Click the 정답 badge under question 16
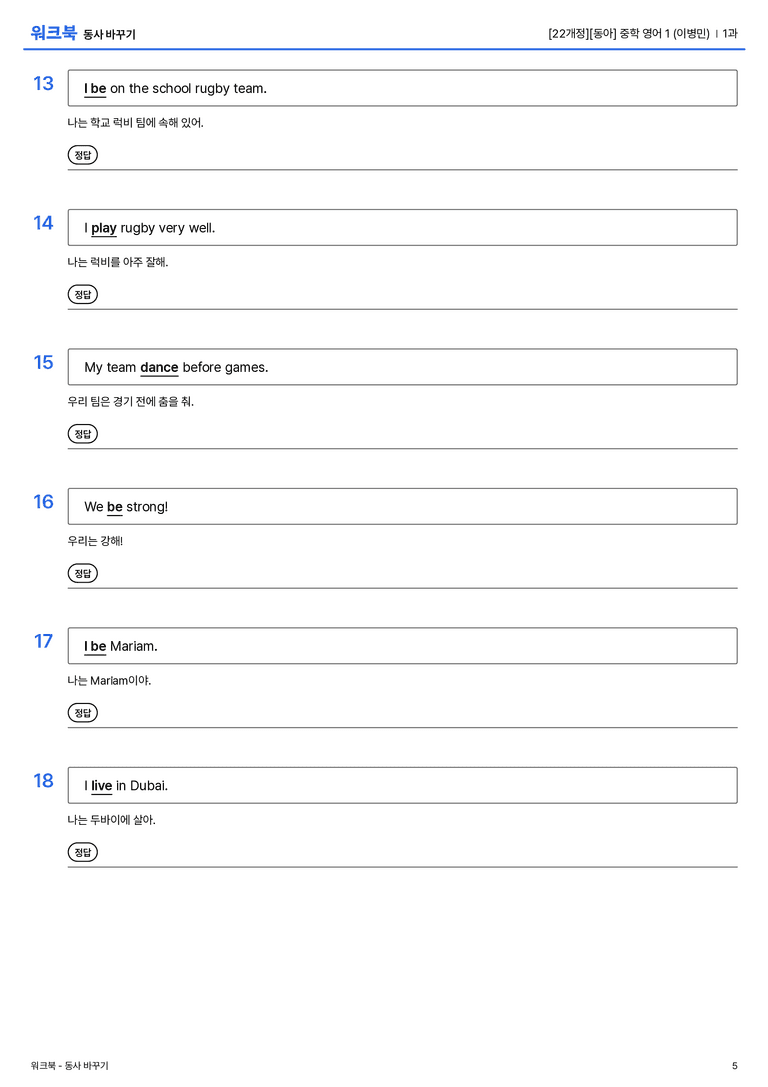The width and height of the screenshot is (768, 1087). (x=82, y=573)
